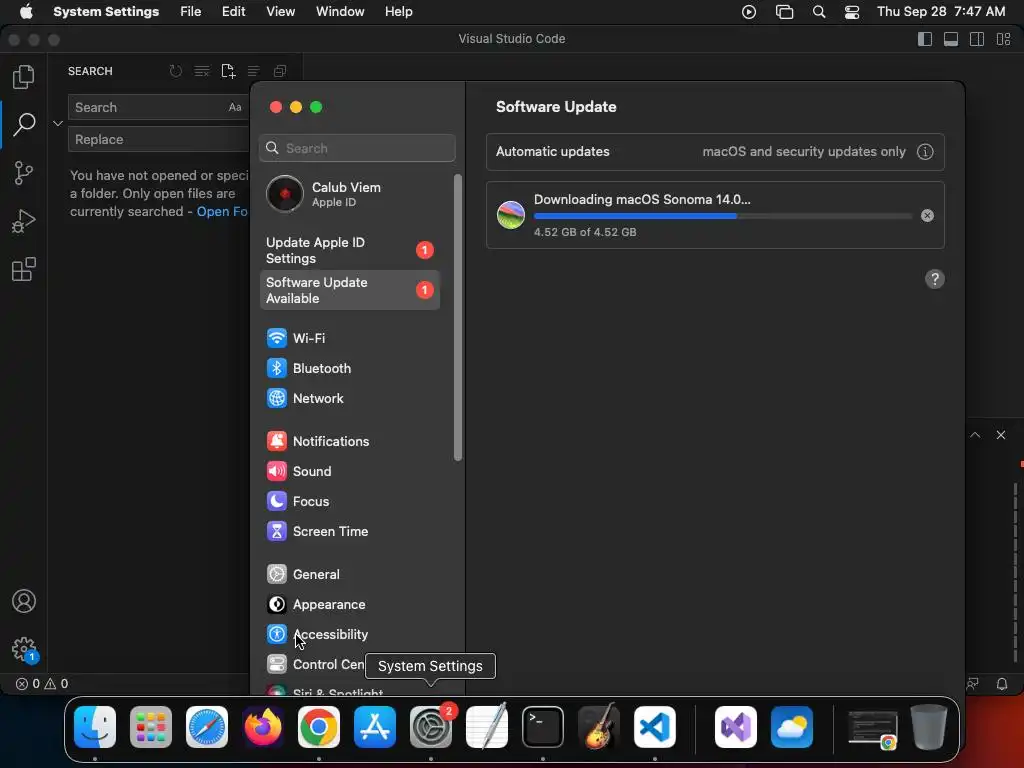This screenshot has width=1024, height=768.
Task: Customize layout in VS Code title bar
Action: coord(1004,39)
